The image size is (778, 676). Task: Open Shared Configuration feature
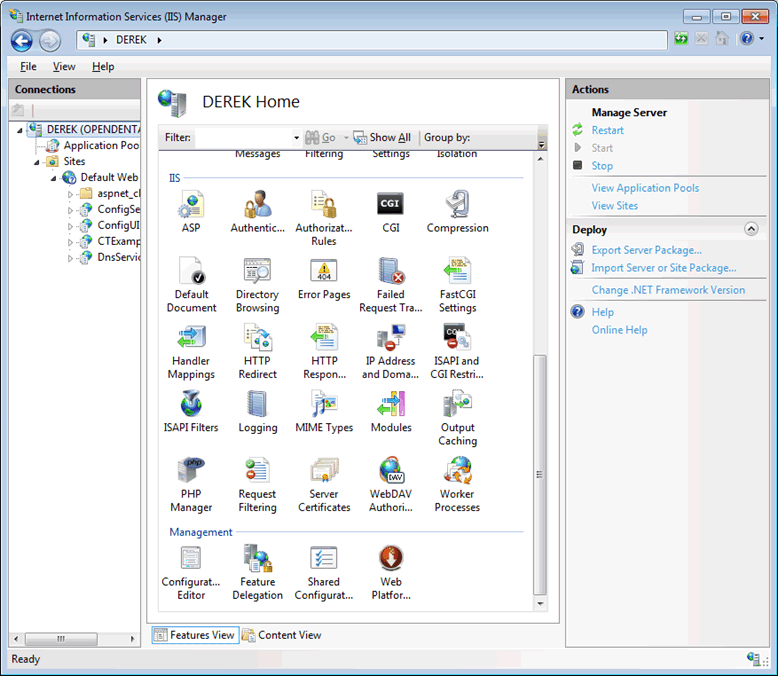(324, 572)
